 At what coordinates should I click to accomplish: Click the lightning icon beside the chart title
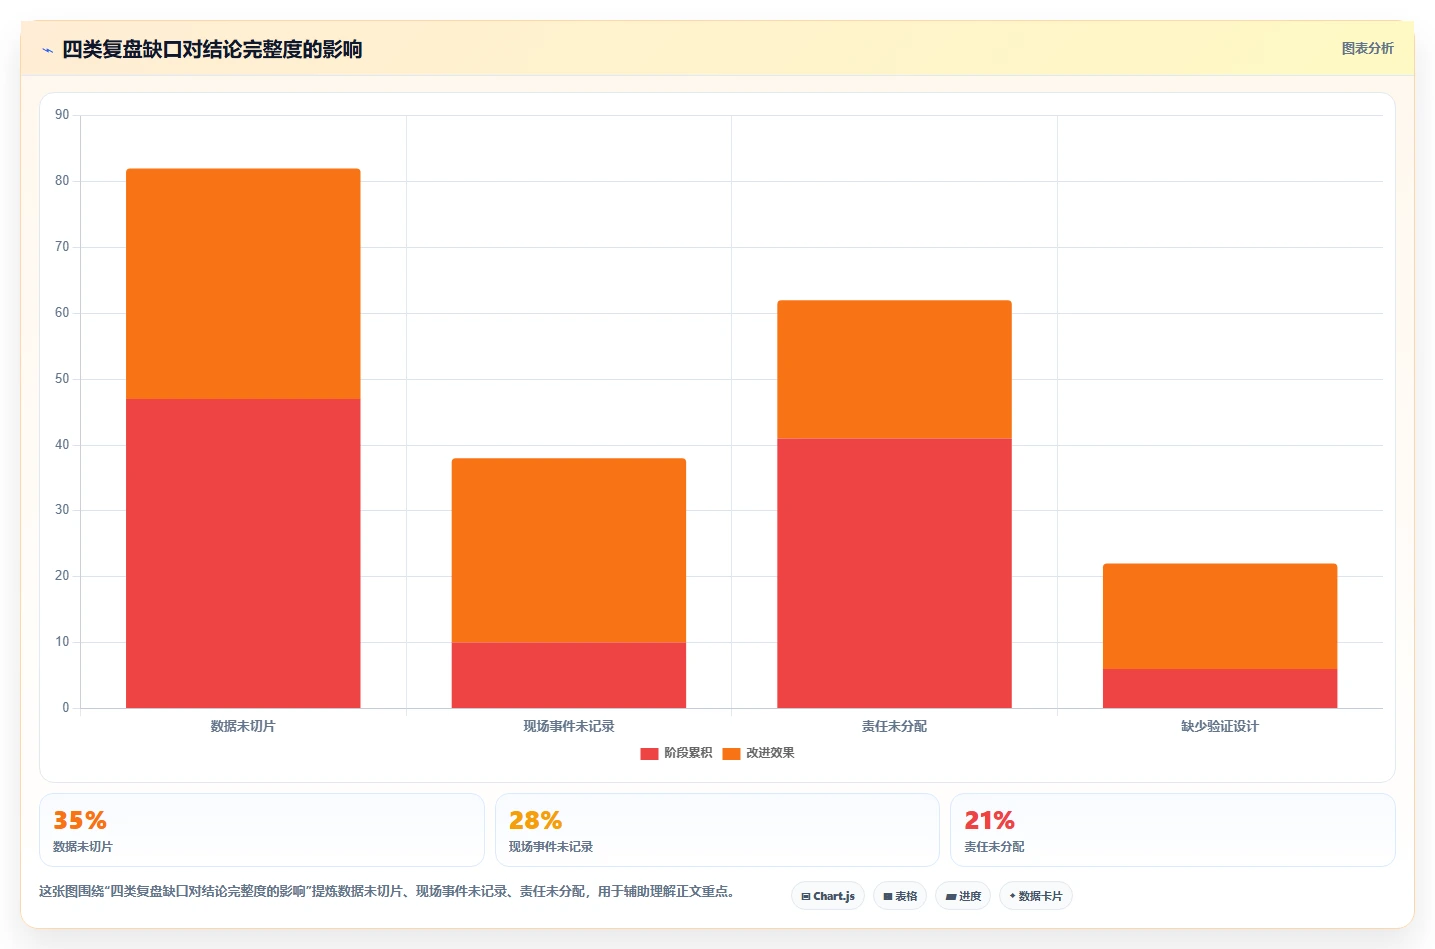pyautogui.click(x=47, y=50)
